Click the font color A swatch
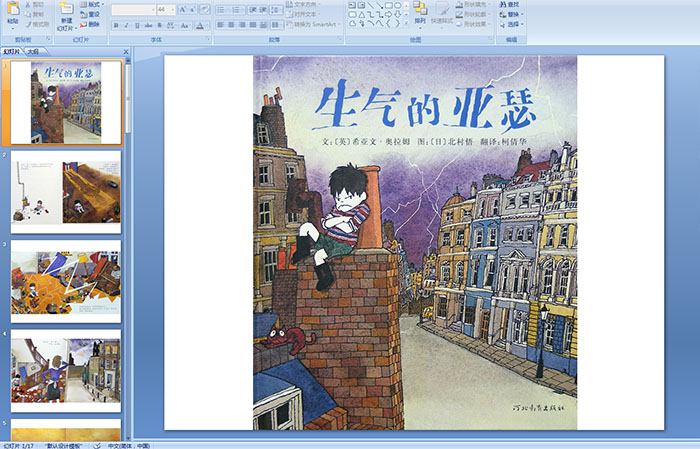Image resolution: width=700 pixels, height=449 pixels. click(200, 25)
